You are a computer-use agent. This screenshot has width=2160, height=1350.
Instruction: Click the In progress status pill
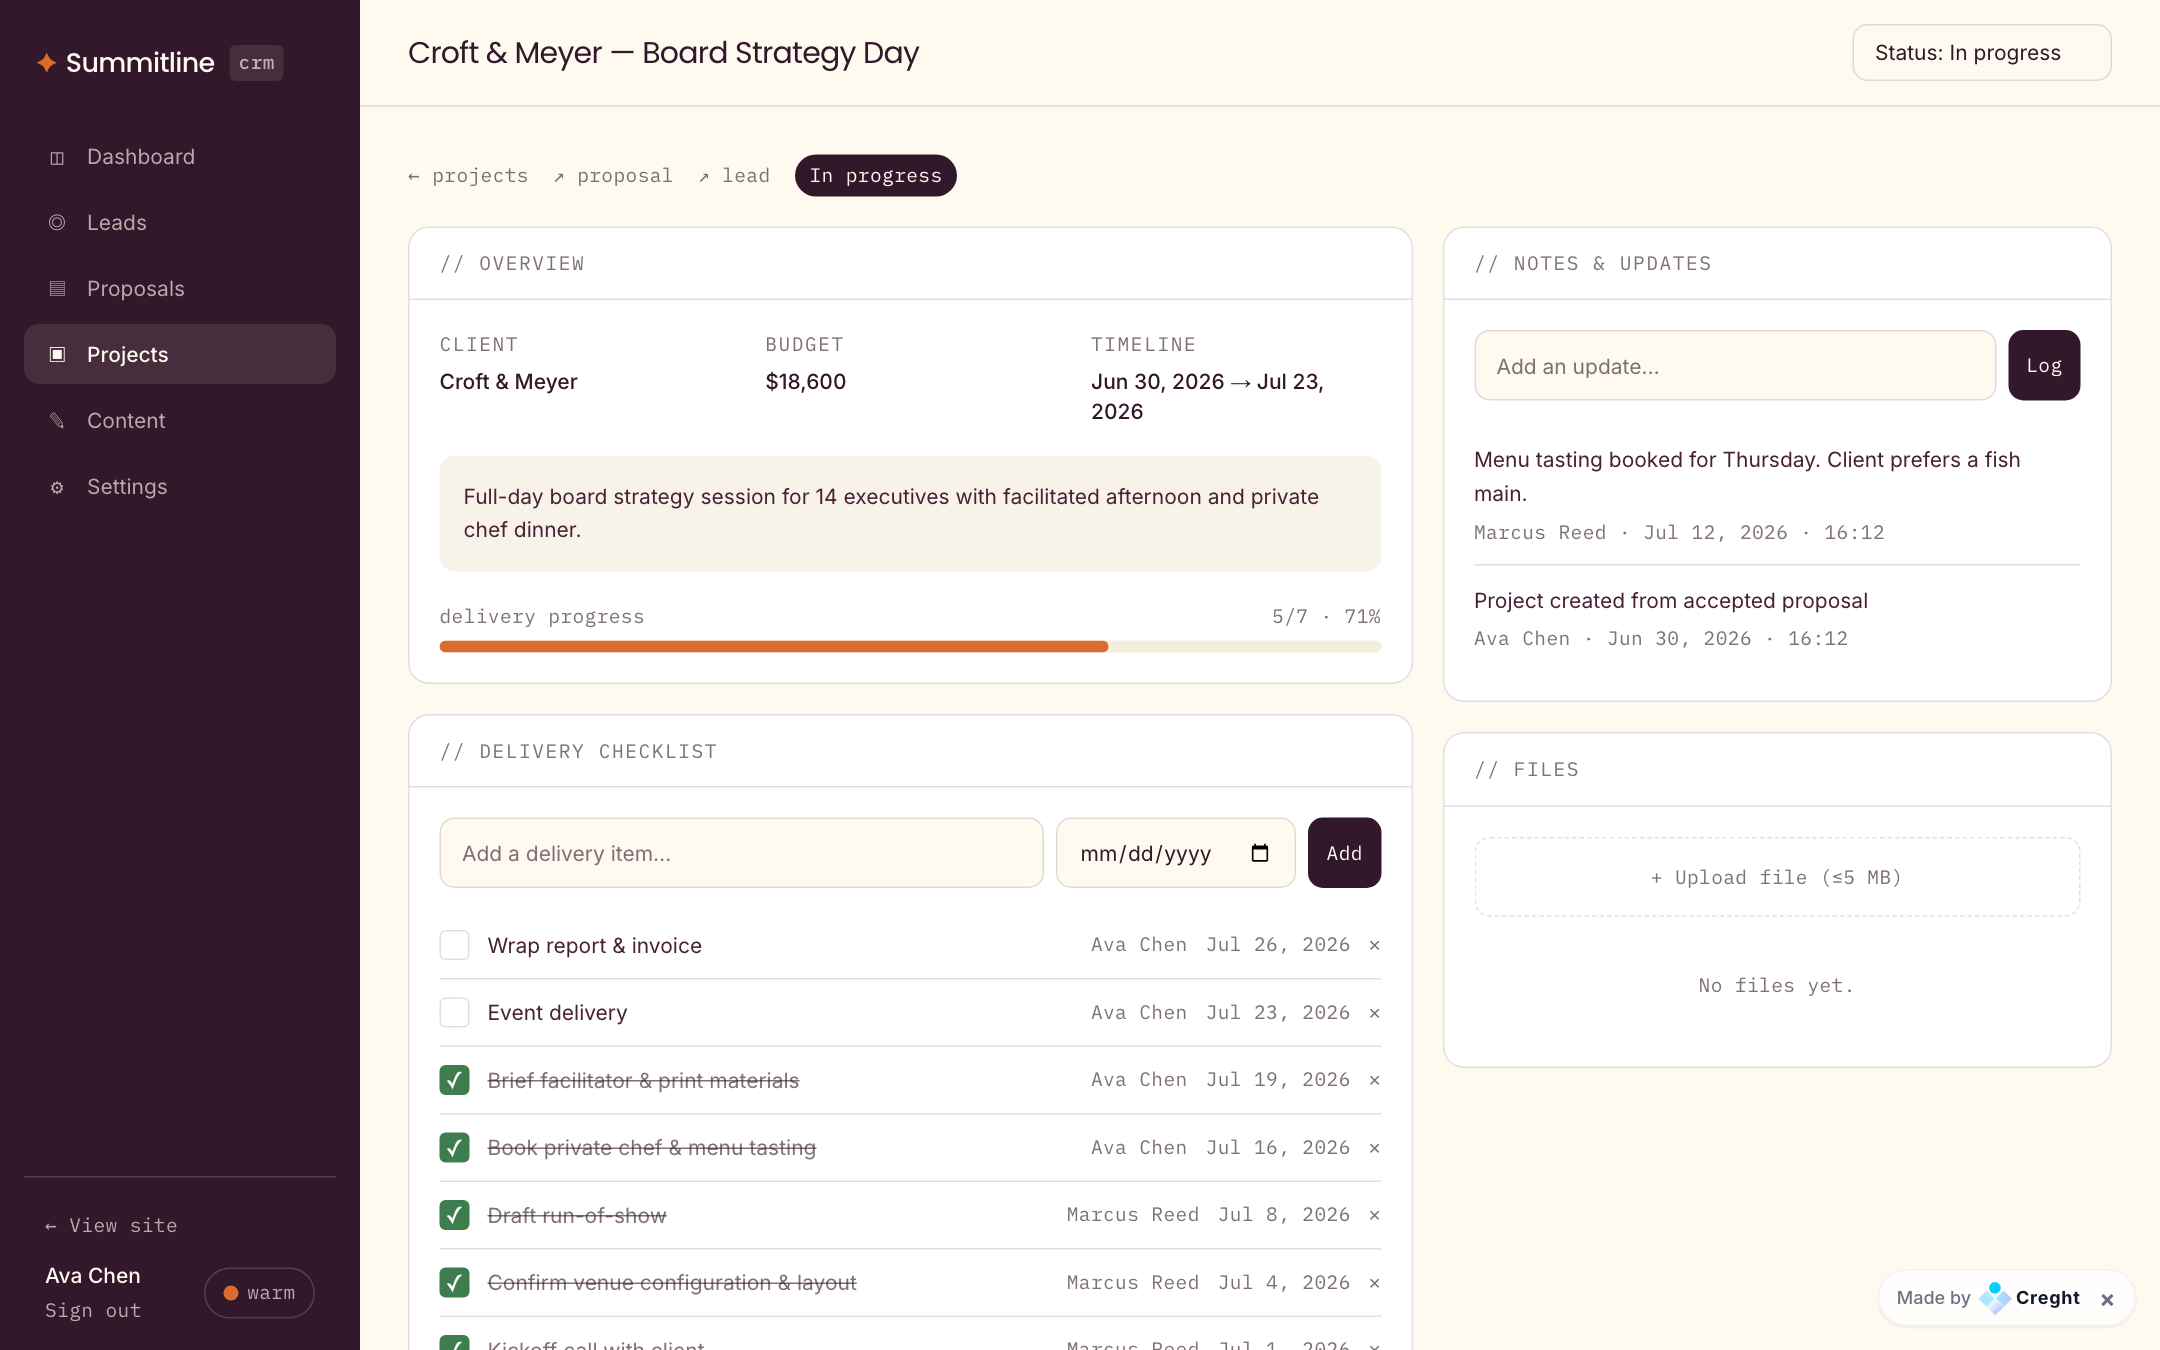pos(875,176)
